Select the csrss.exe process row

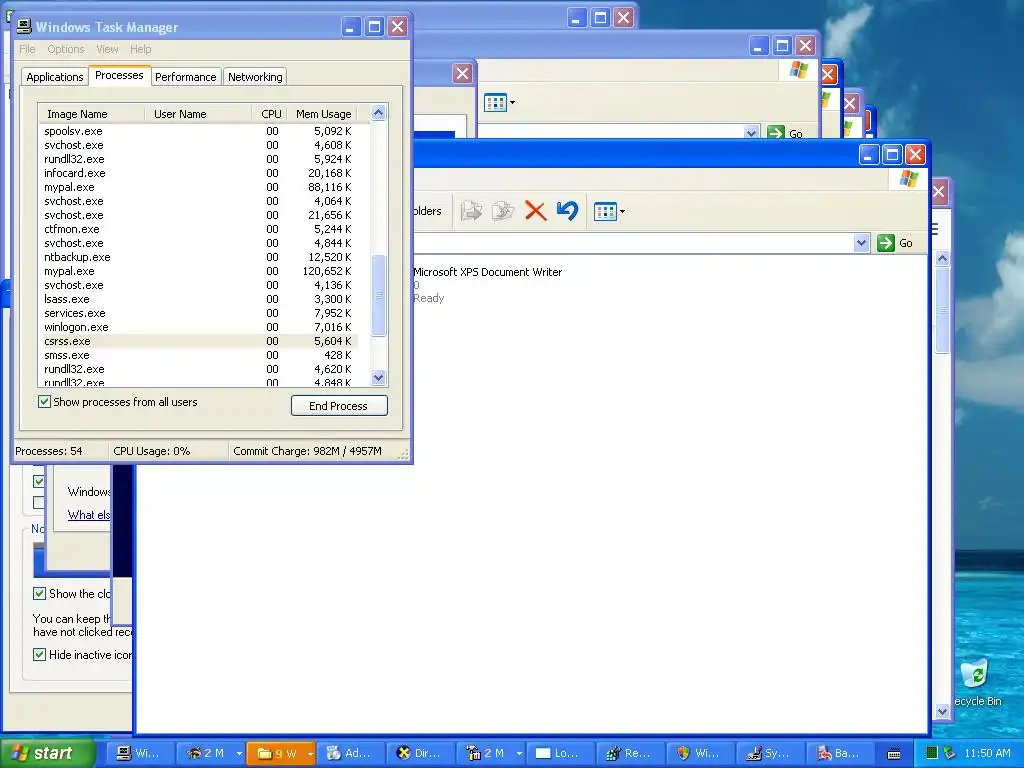(199, 341)
